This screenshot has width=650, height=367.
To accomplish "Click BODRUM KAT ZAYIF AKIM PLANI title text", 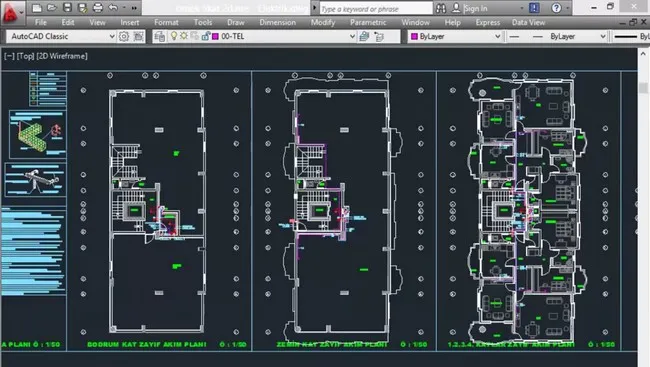I will pos(146,345).
